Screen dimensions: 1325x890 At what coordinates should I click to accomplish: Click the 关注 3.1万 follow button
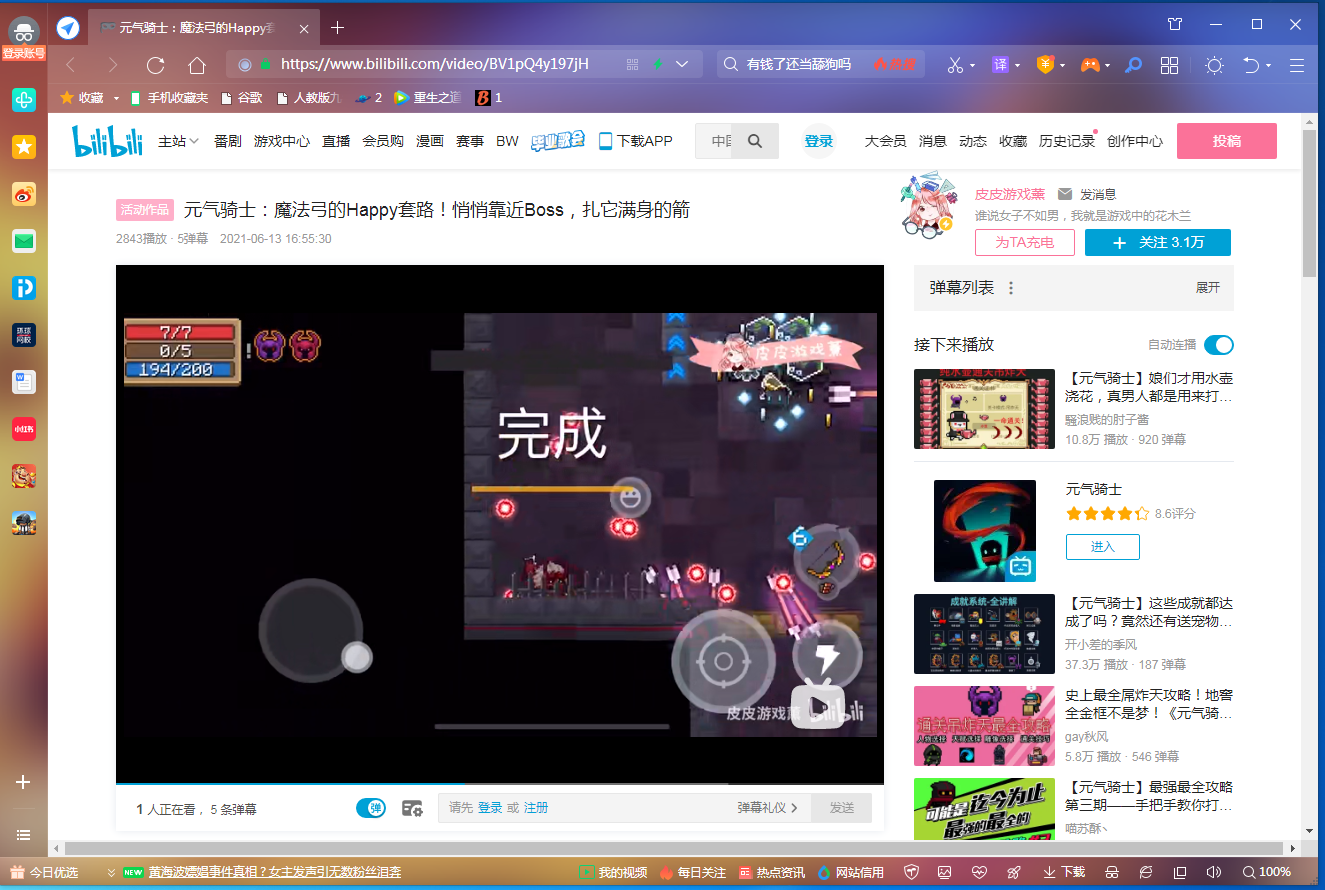(1158, 243)
